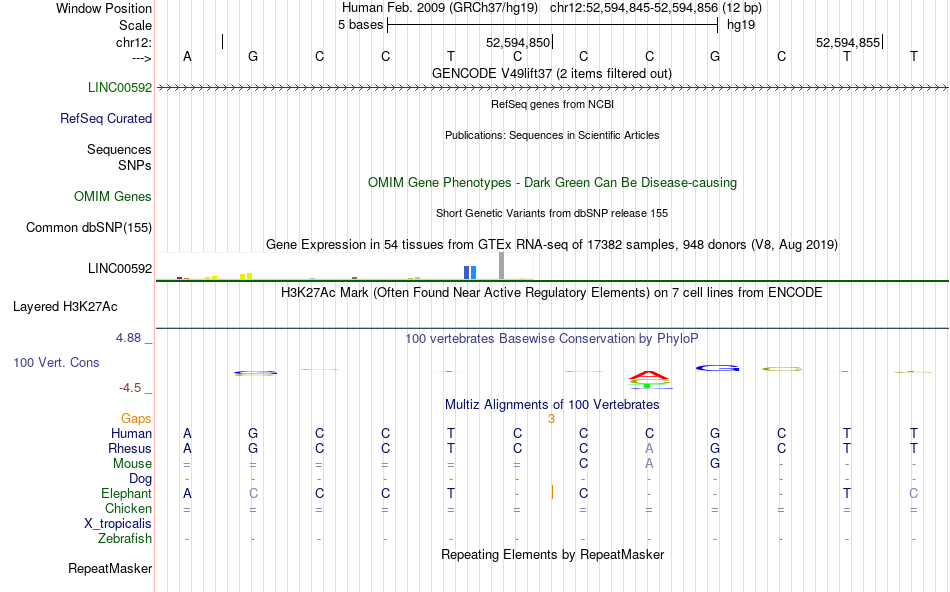Select the Human species label

pyautogui.click(x=131, y=433)
